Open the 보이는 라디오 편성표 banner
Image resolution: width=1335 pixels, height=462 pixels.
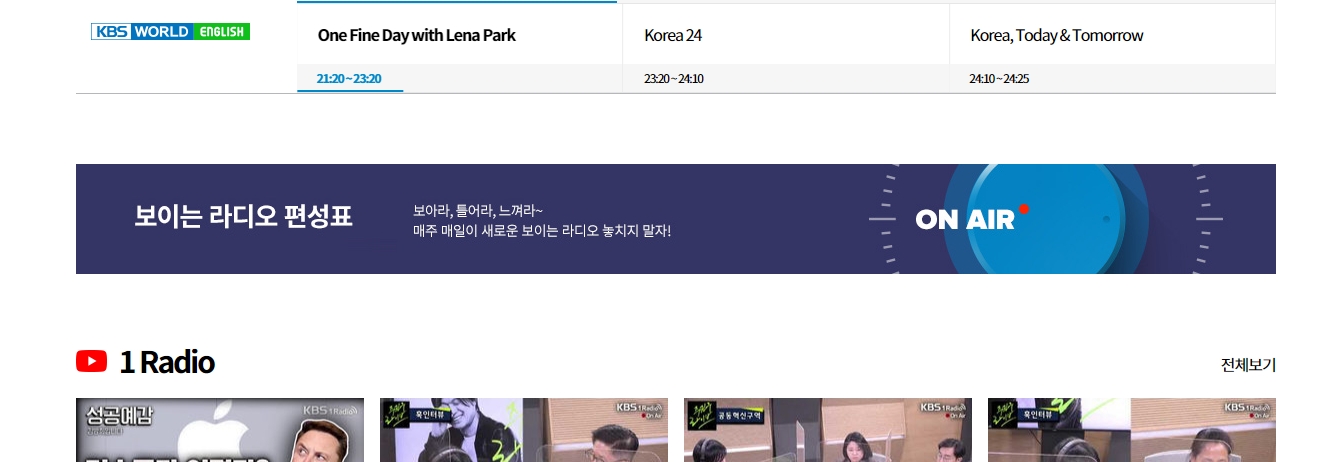point(676,219)
